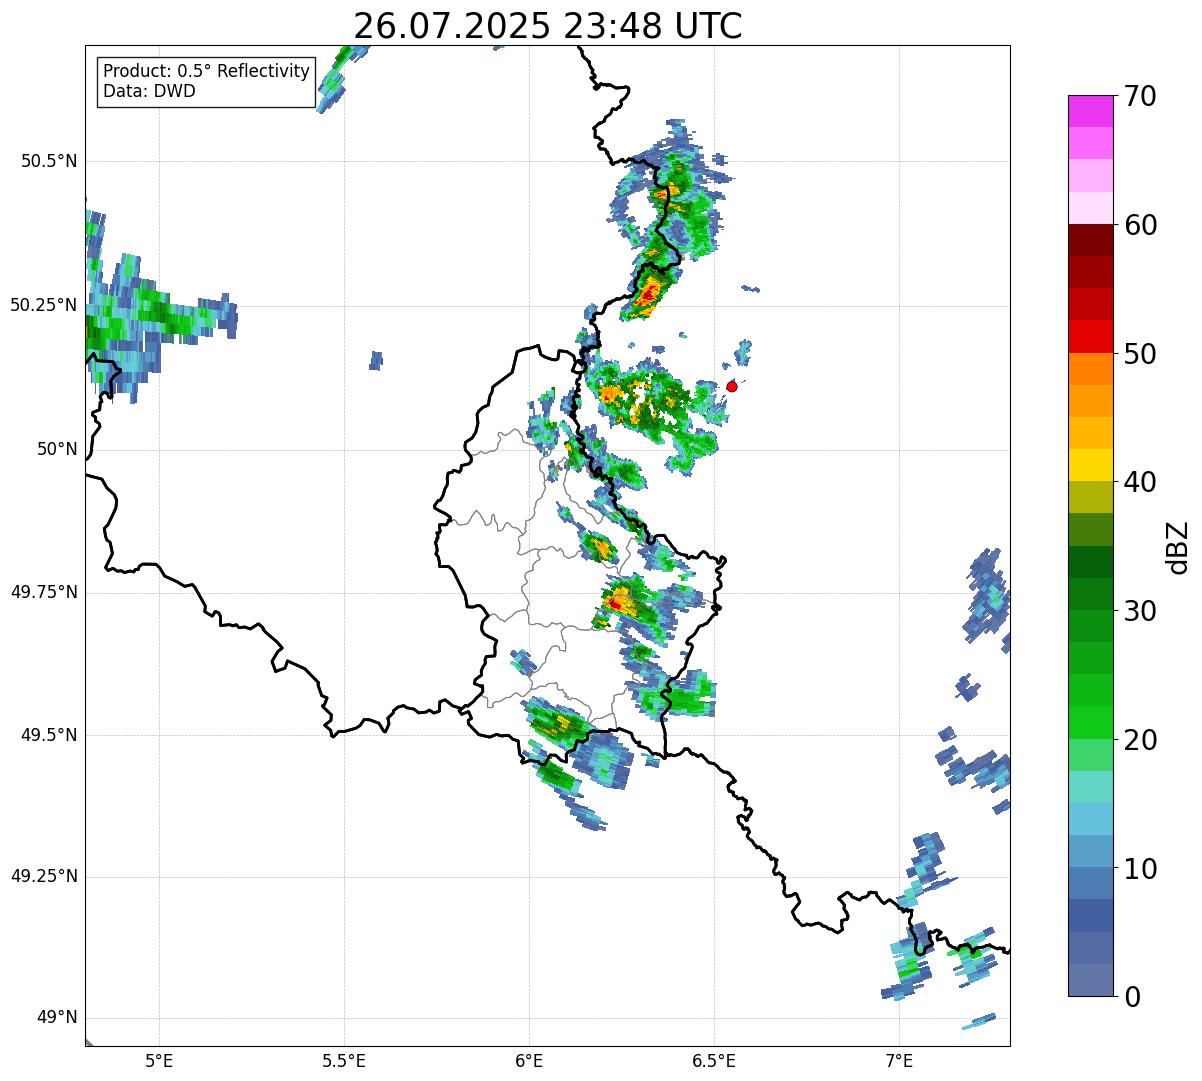Click the 6.5°E longitude label
Viewport: 1202px width, 1081px height.
point(714,1060)
